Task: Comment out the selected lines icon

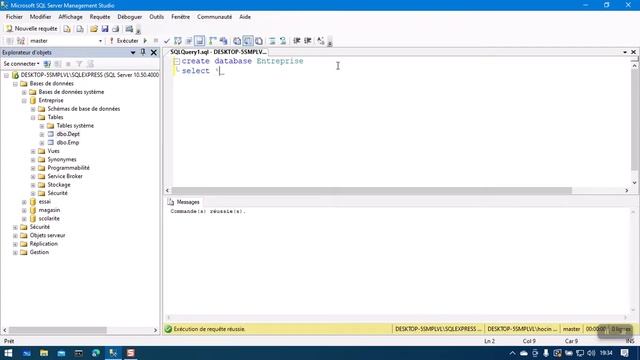Action: tap(272, 41)
